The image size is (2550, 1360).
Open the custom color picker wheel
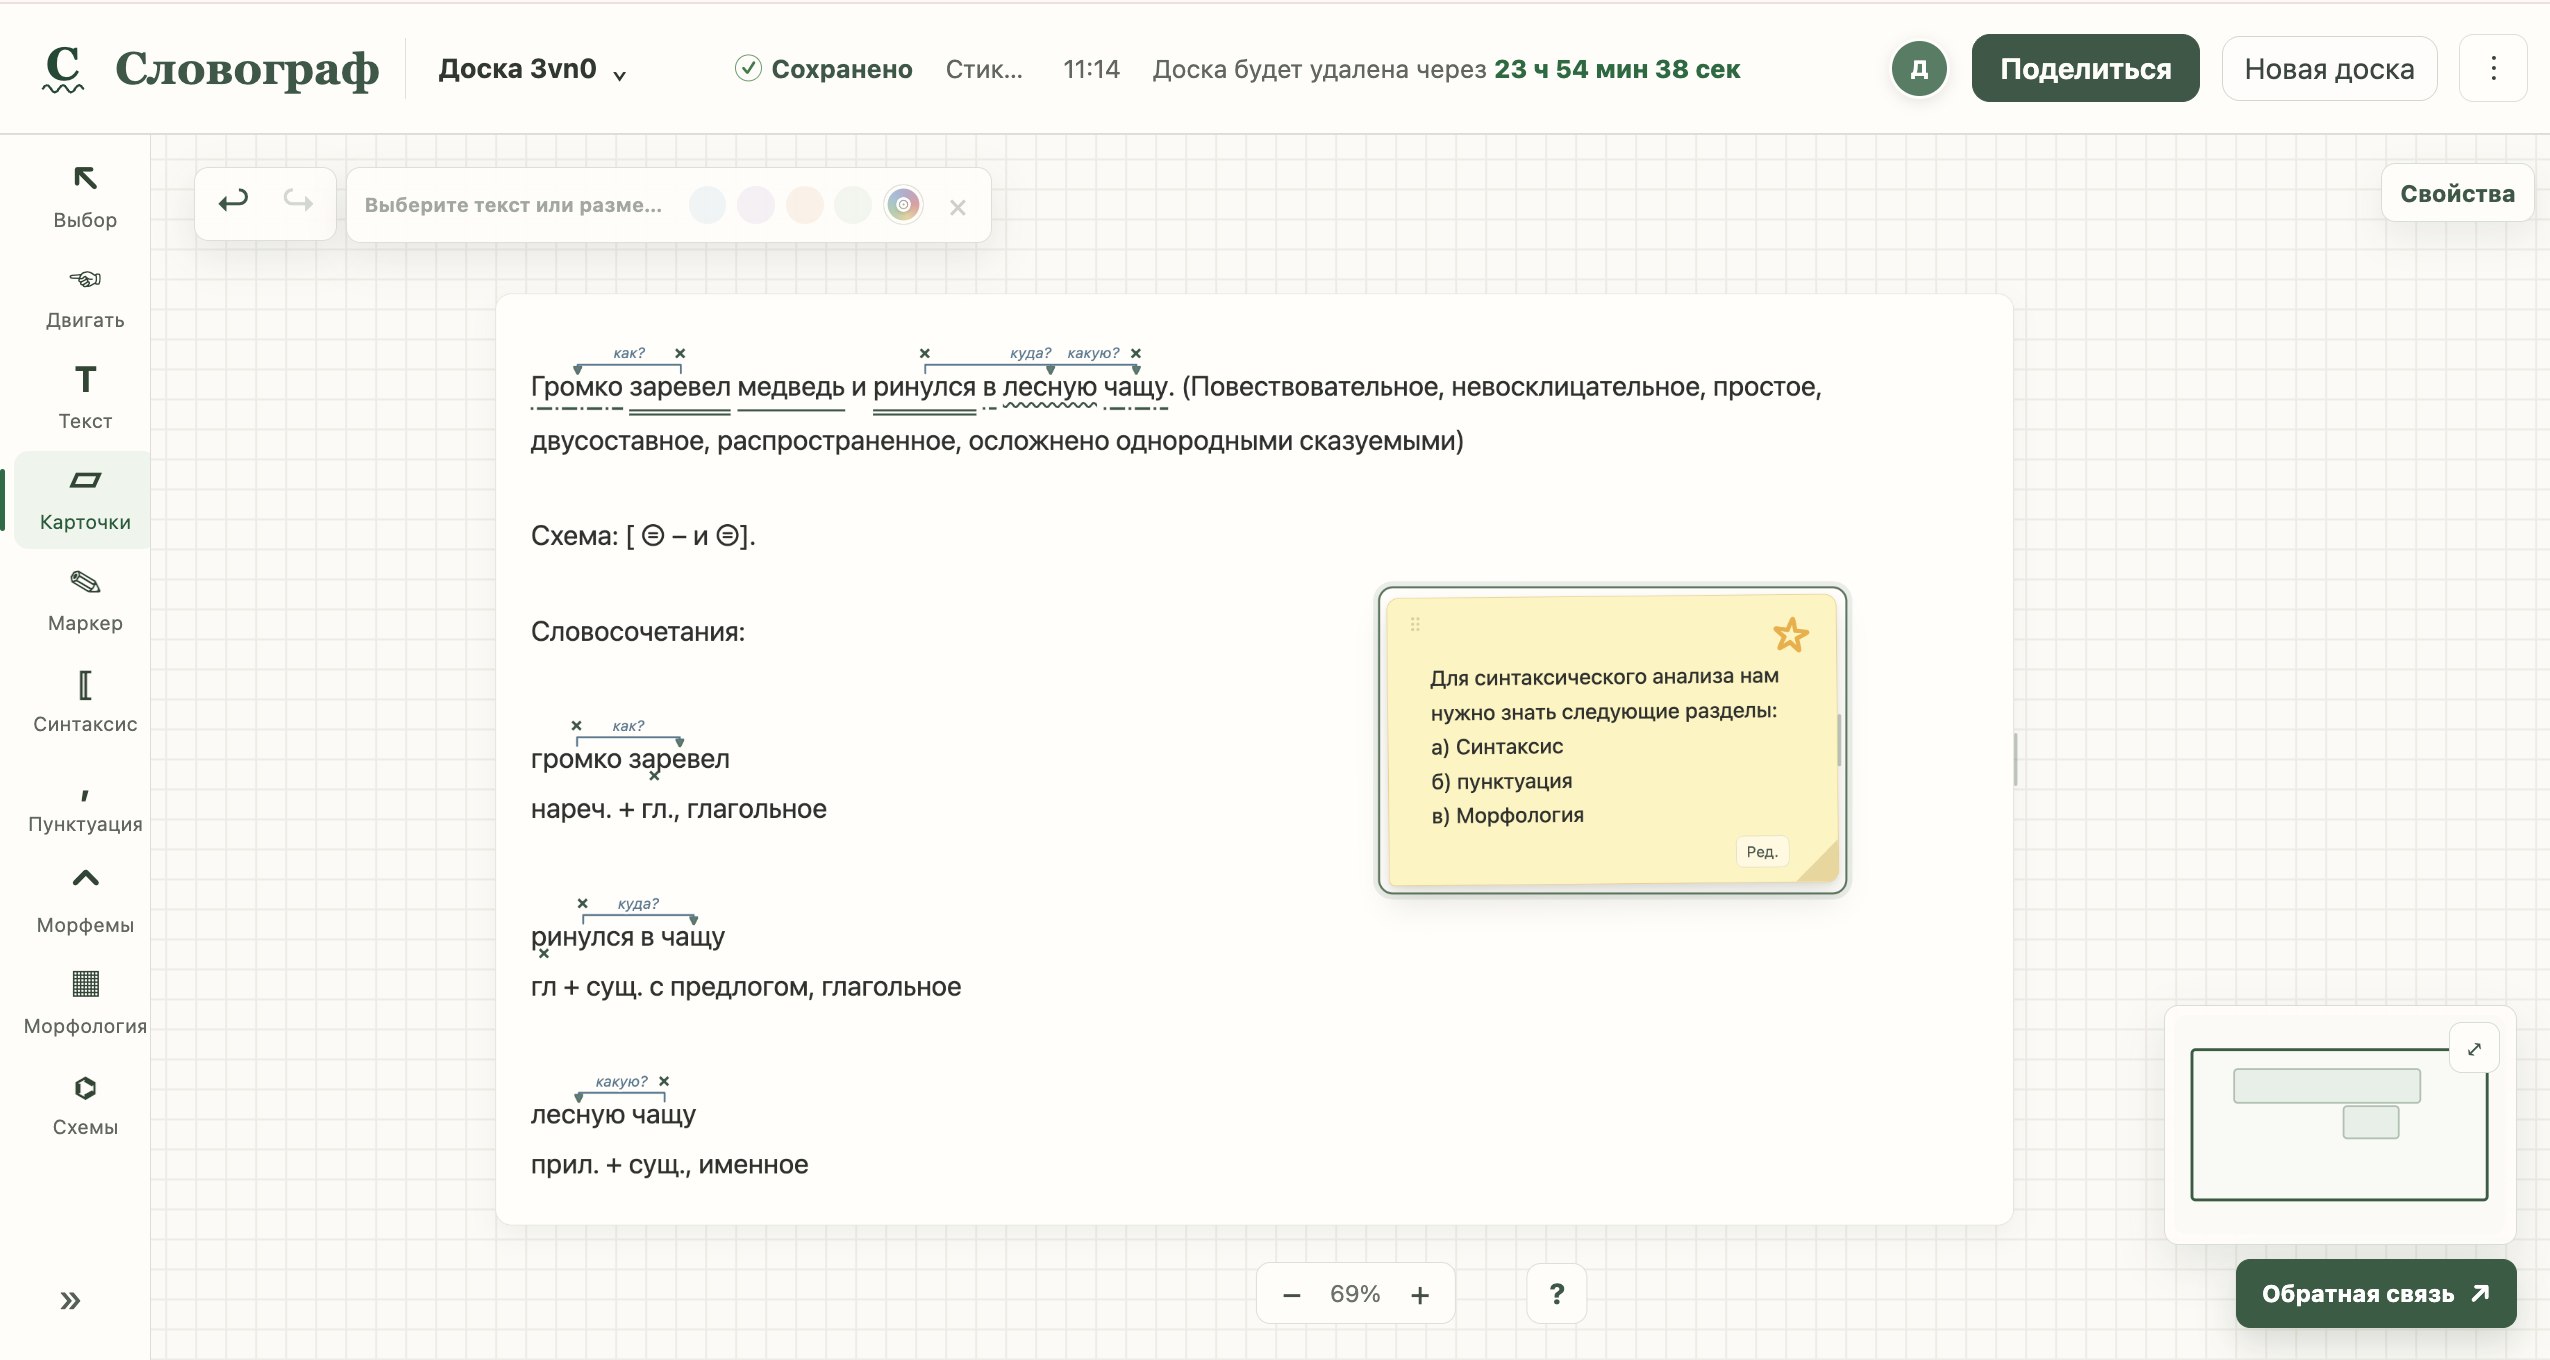[903, 204]
